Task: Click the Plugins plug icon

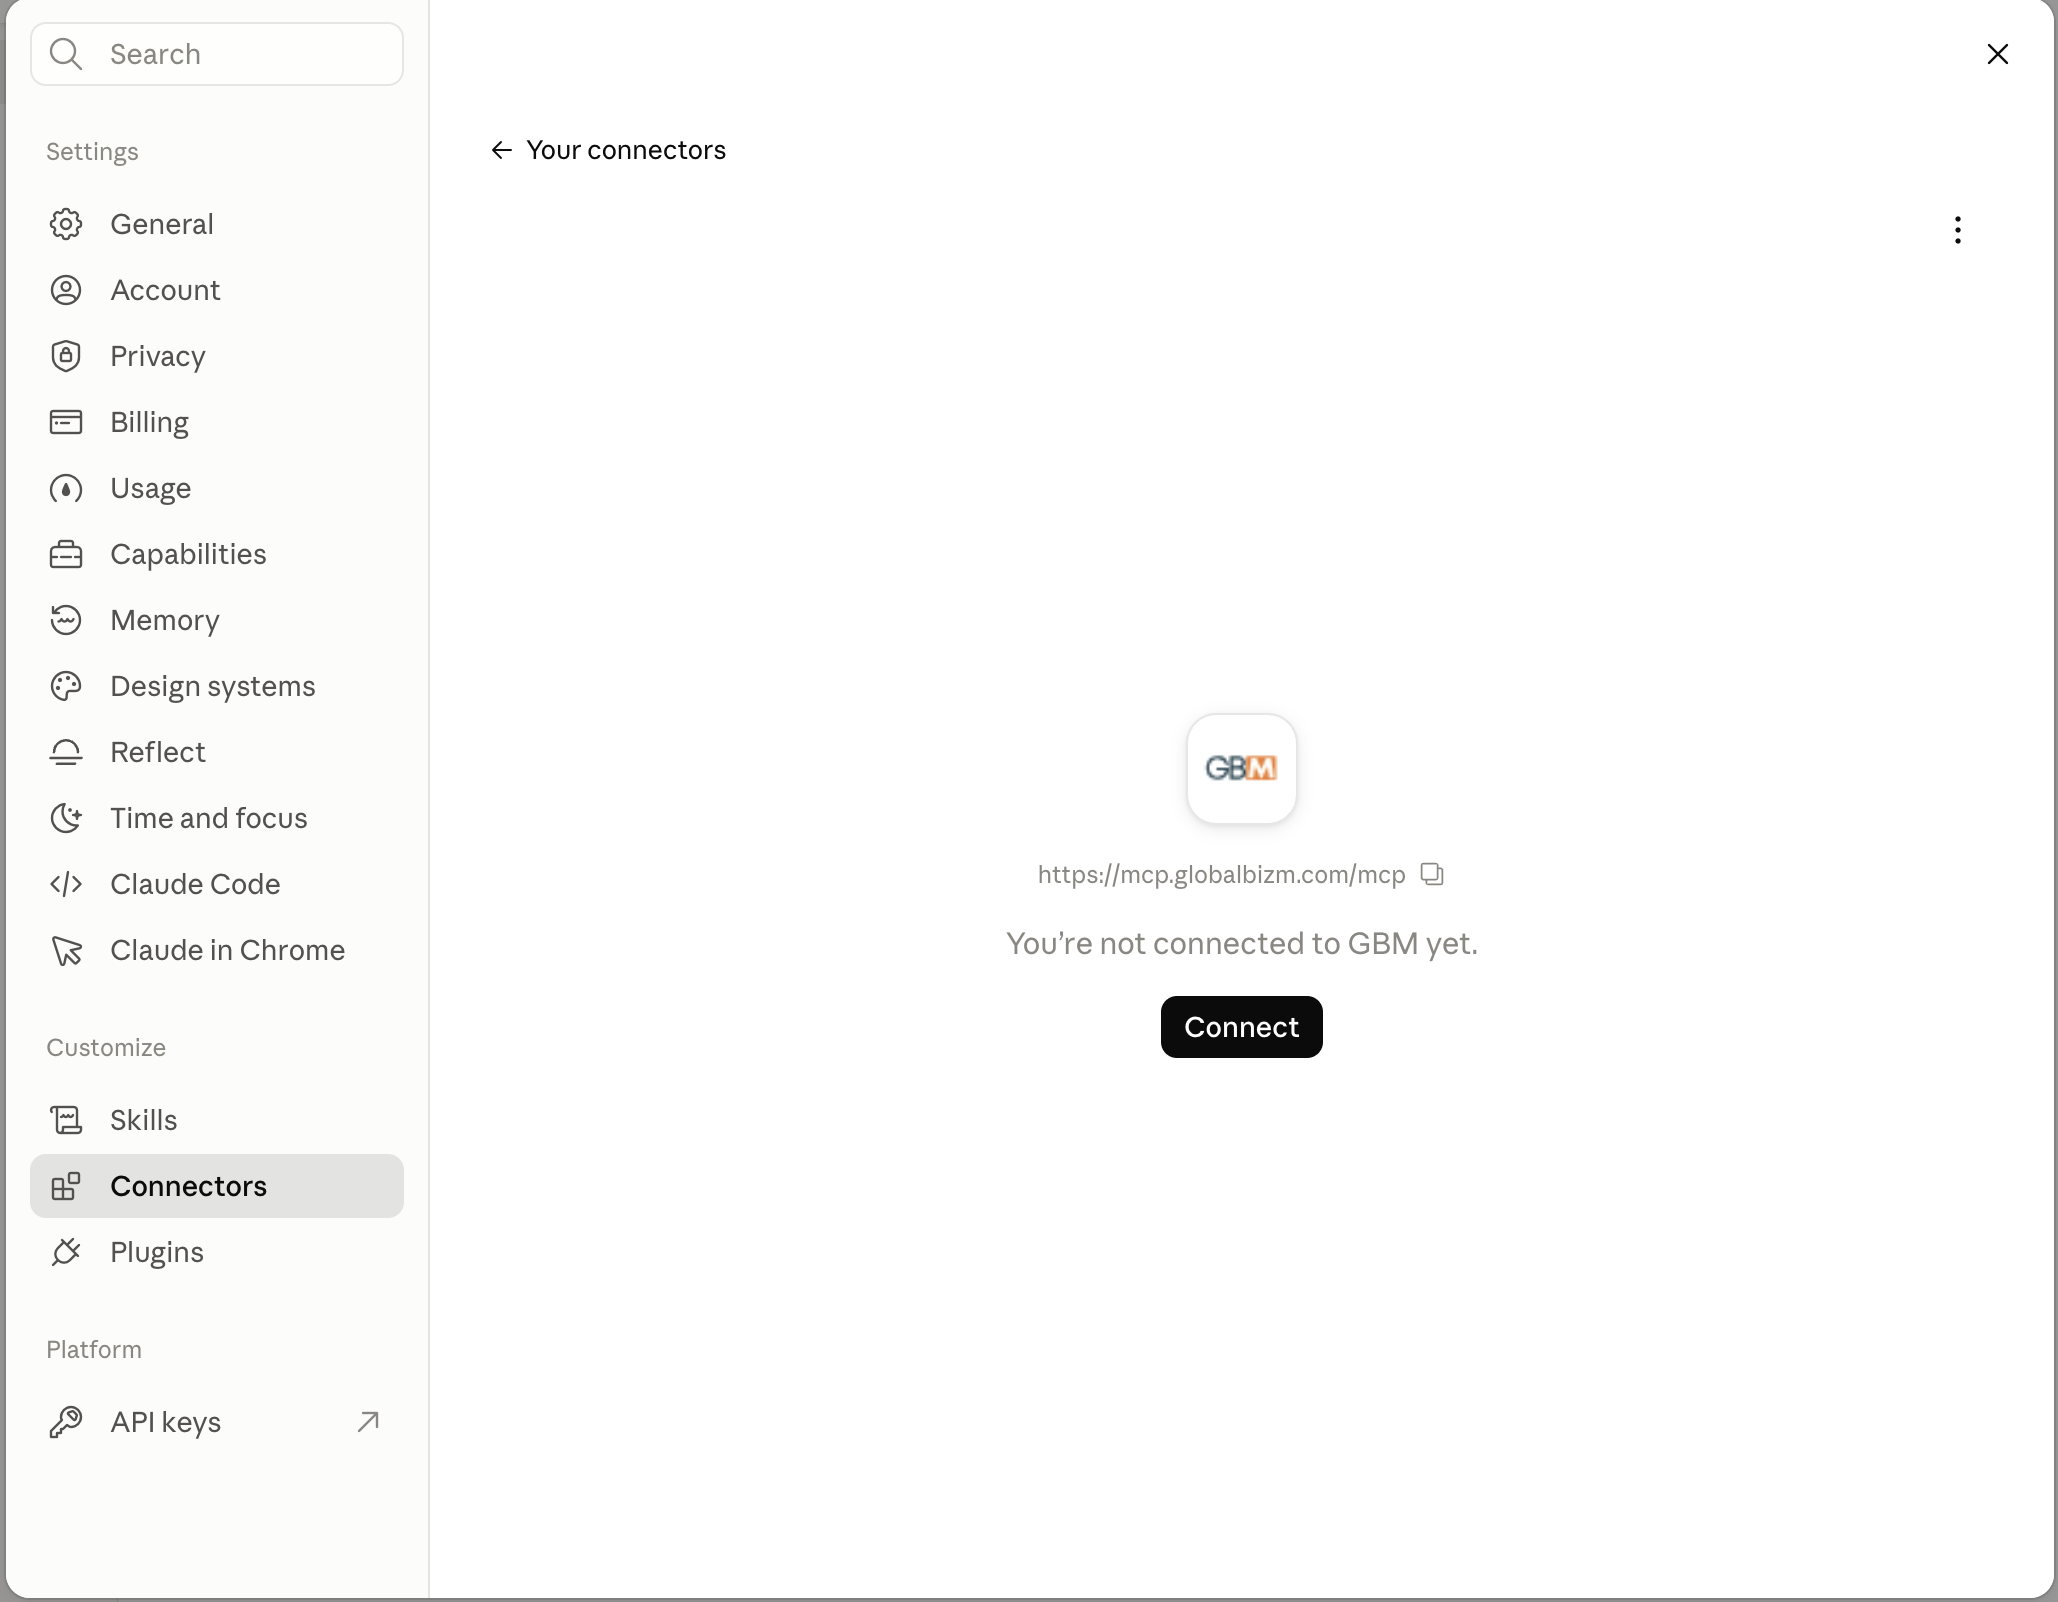Action: pyautogui.click(x=66, y=1252)
